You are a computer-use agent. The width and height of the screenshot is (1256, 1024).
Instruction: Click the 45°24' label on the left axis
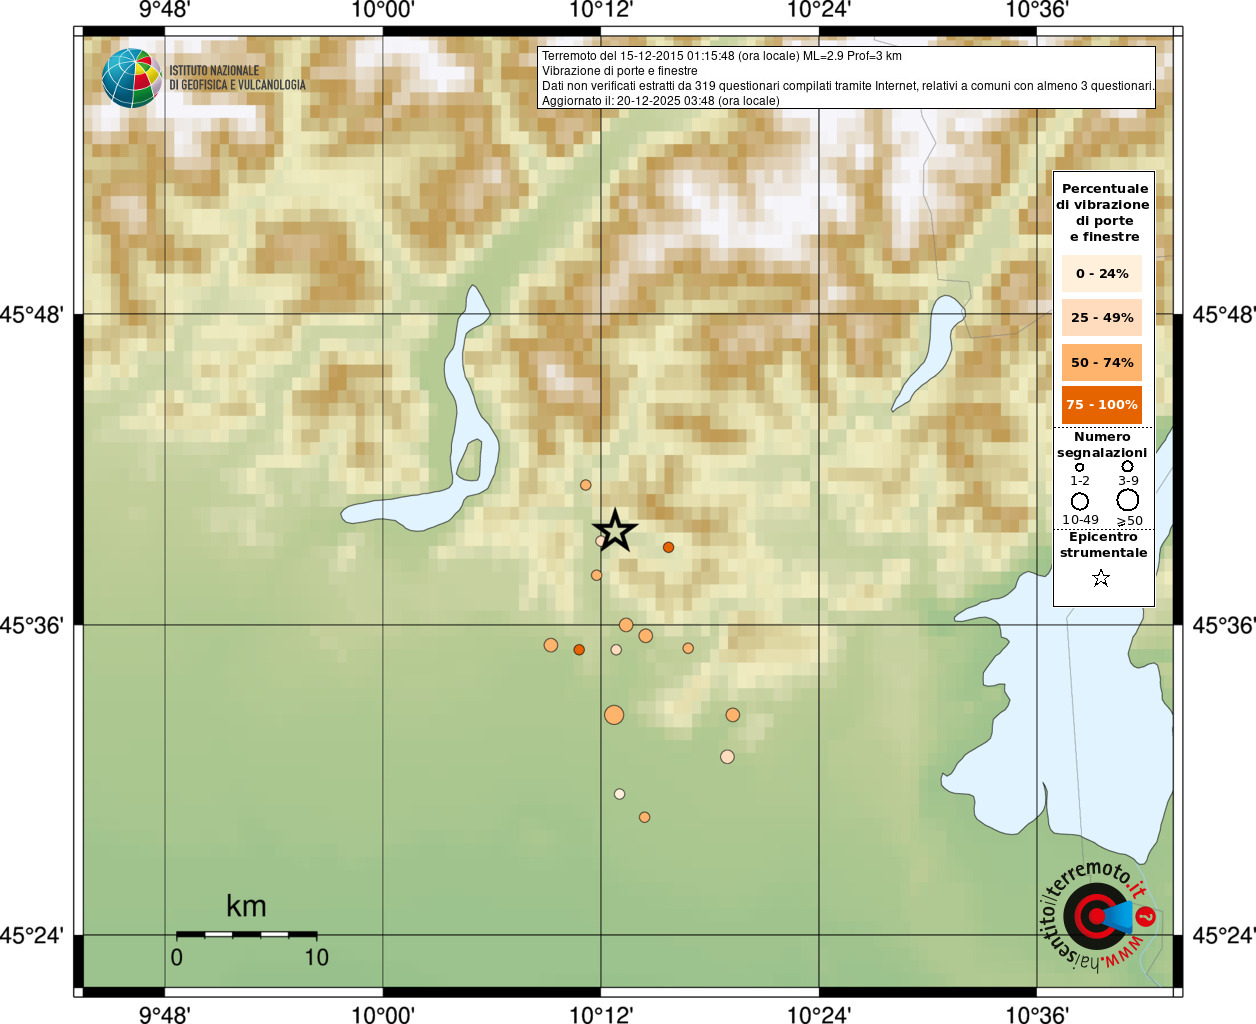coord(31,936)
